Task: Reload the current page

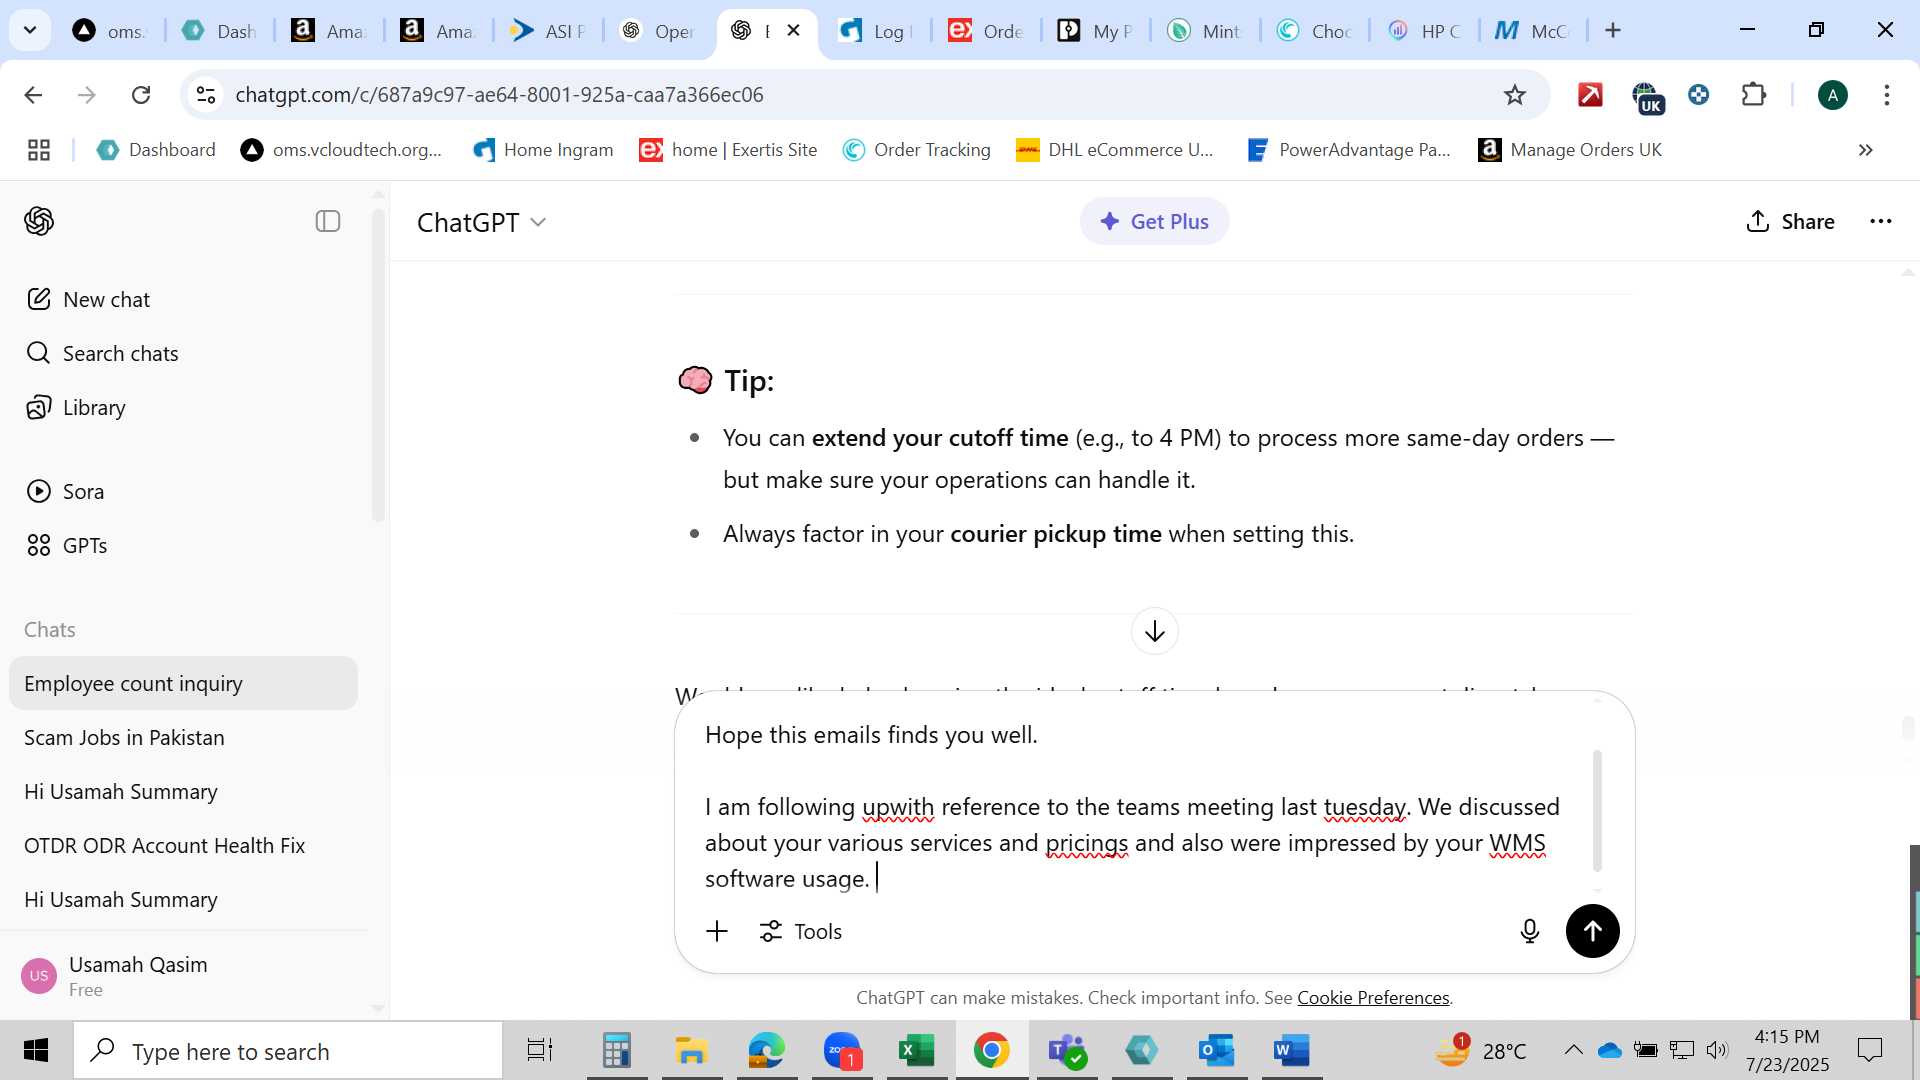Action: [141, 95]
